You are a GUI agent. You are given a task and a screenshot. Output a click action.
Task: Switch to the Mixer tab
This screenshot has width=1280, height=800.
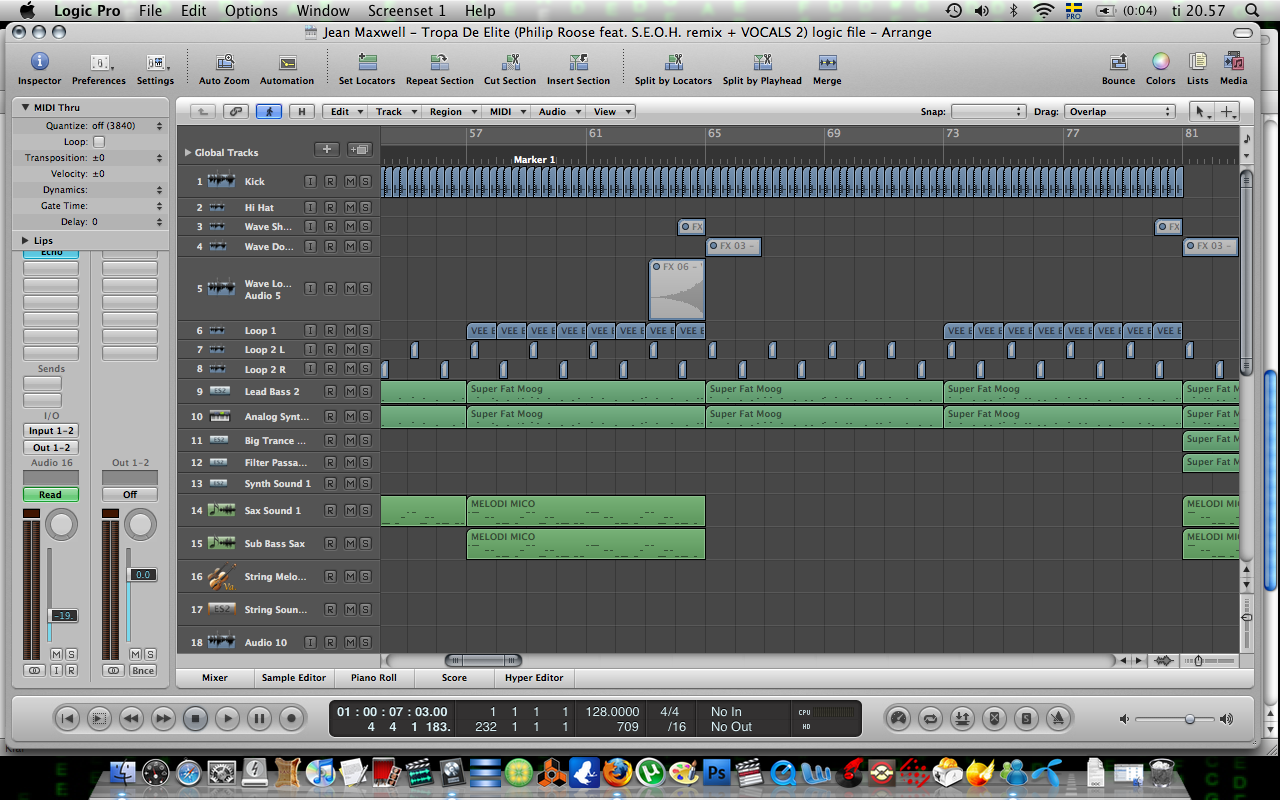tap(215, 677)
